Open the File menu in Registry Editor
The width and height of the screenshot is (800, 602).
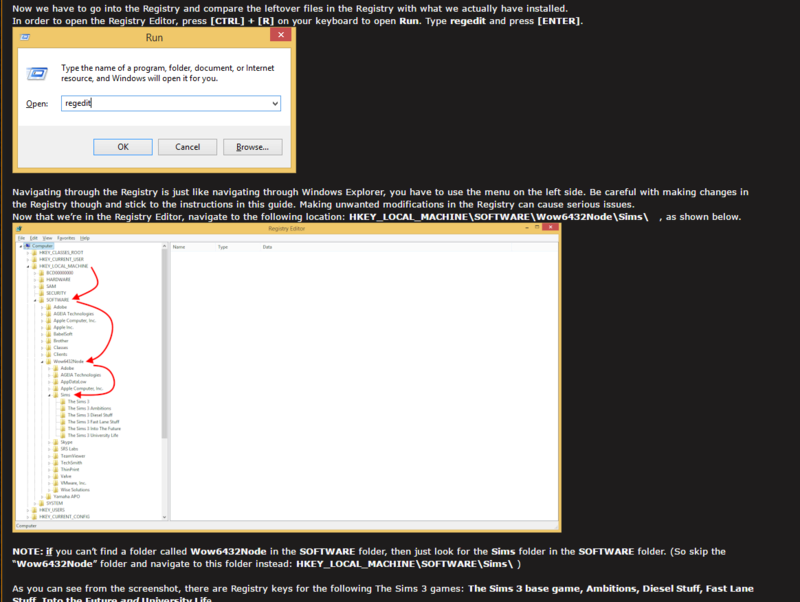click(x=21, y=238)
